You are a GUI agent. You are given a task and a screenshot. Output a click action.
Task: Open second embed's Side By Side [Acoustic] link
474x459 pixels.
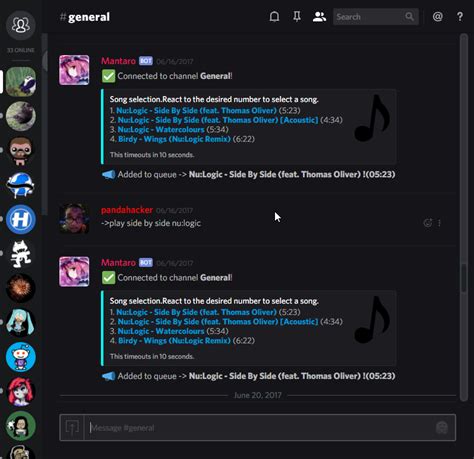tap(218, 322)
